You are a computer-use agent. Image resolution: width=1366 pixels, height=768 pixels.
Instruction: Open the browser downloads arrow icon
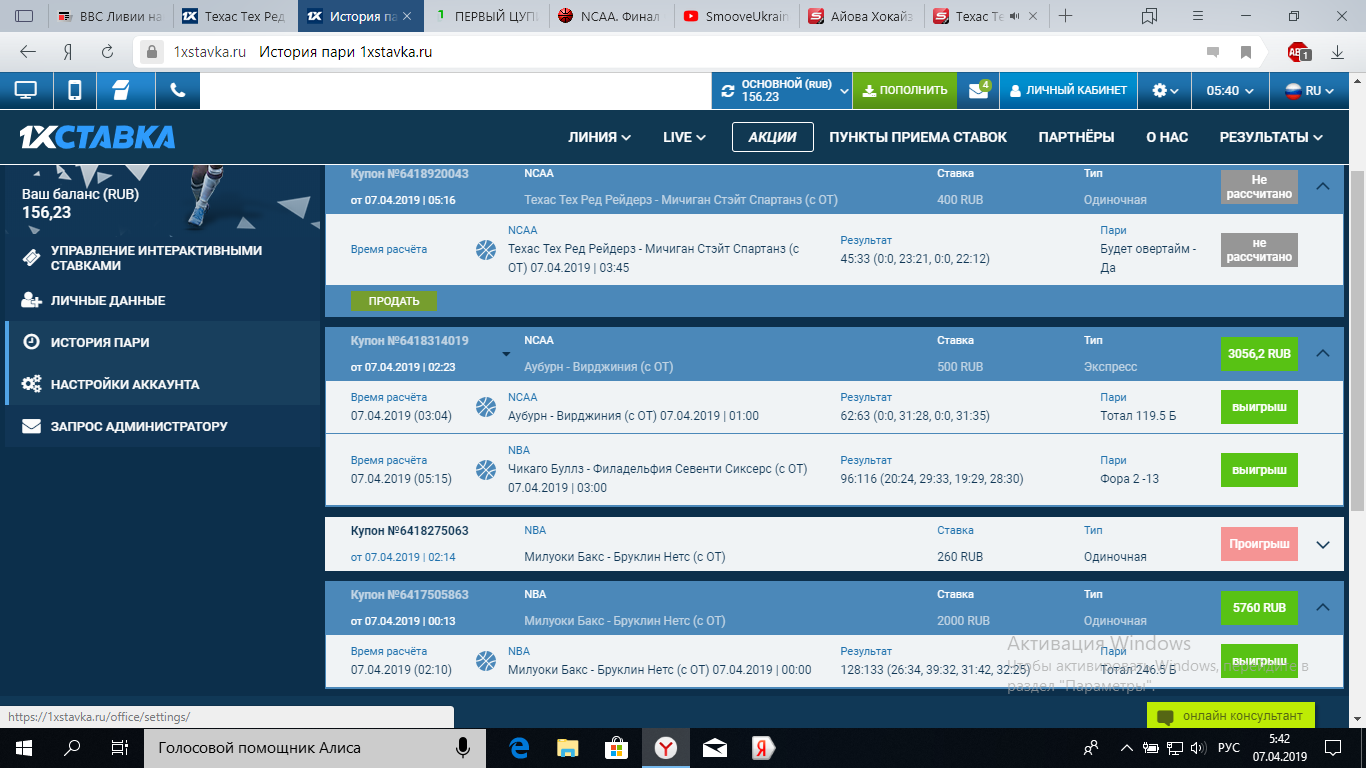click(1338, 52)
